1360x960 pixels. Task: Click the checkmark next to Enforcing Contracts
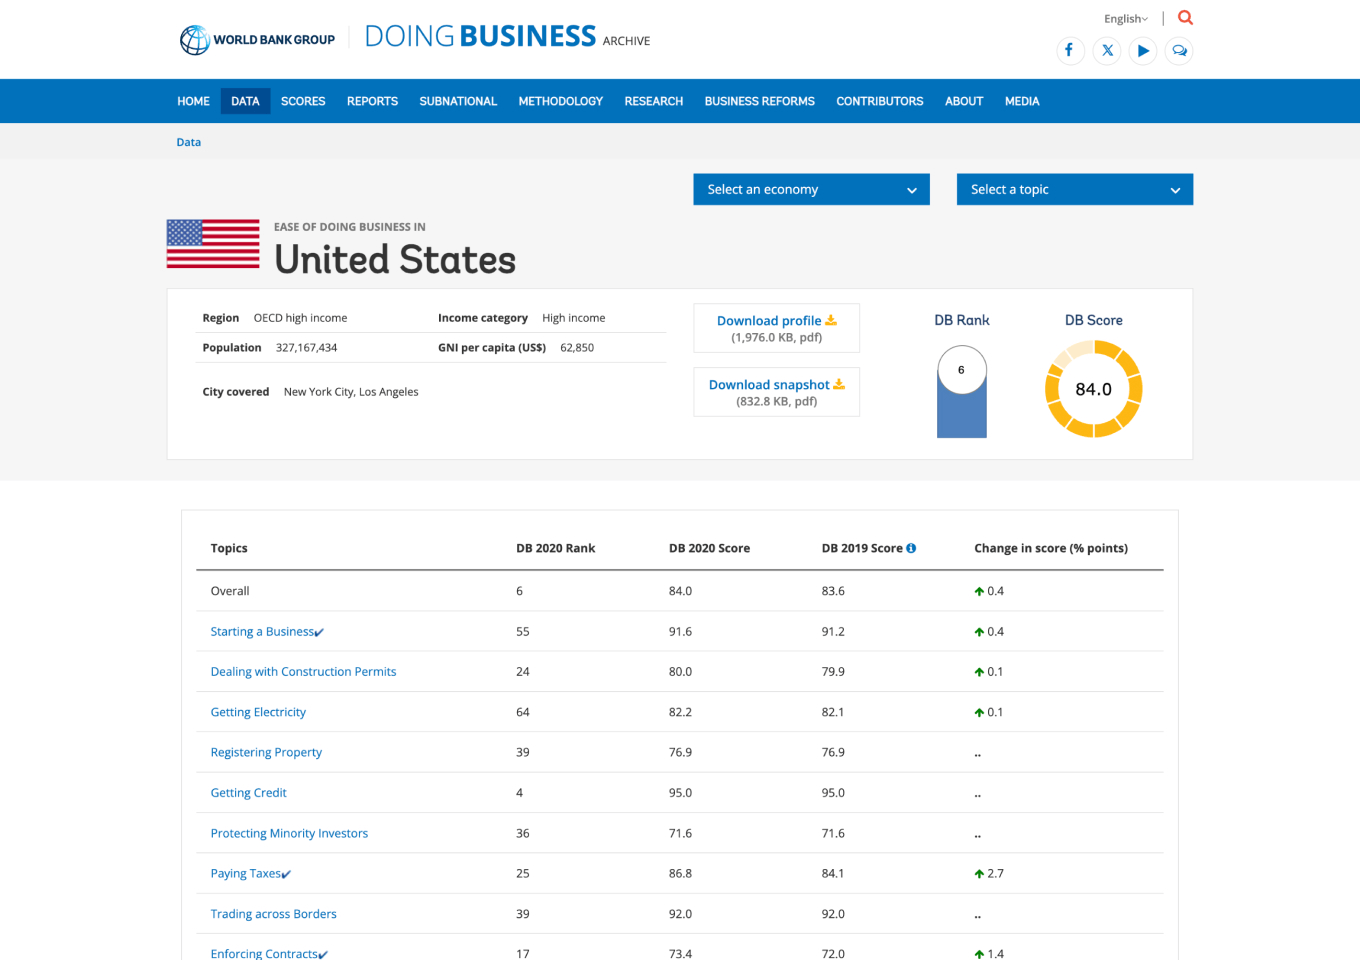click(x=323, y=955)
